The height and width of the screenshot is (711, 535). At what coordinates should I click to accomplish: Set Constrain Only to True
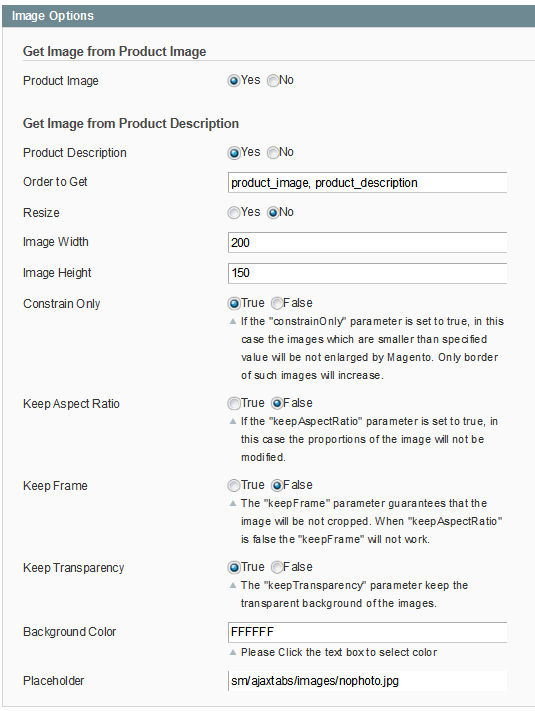pyautogui.click(x=233, y=304)
